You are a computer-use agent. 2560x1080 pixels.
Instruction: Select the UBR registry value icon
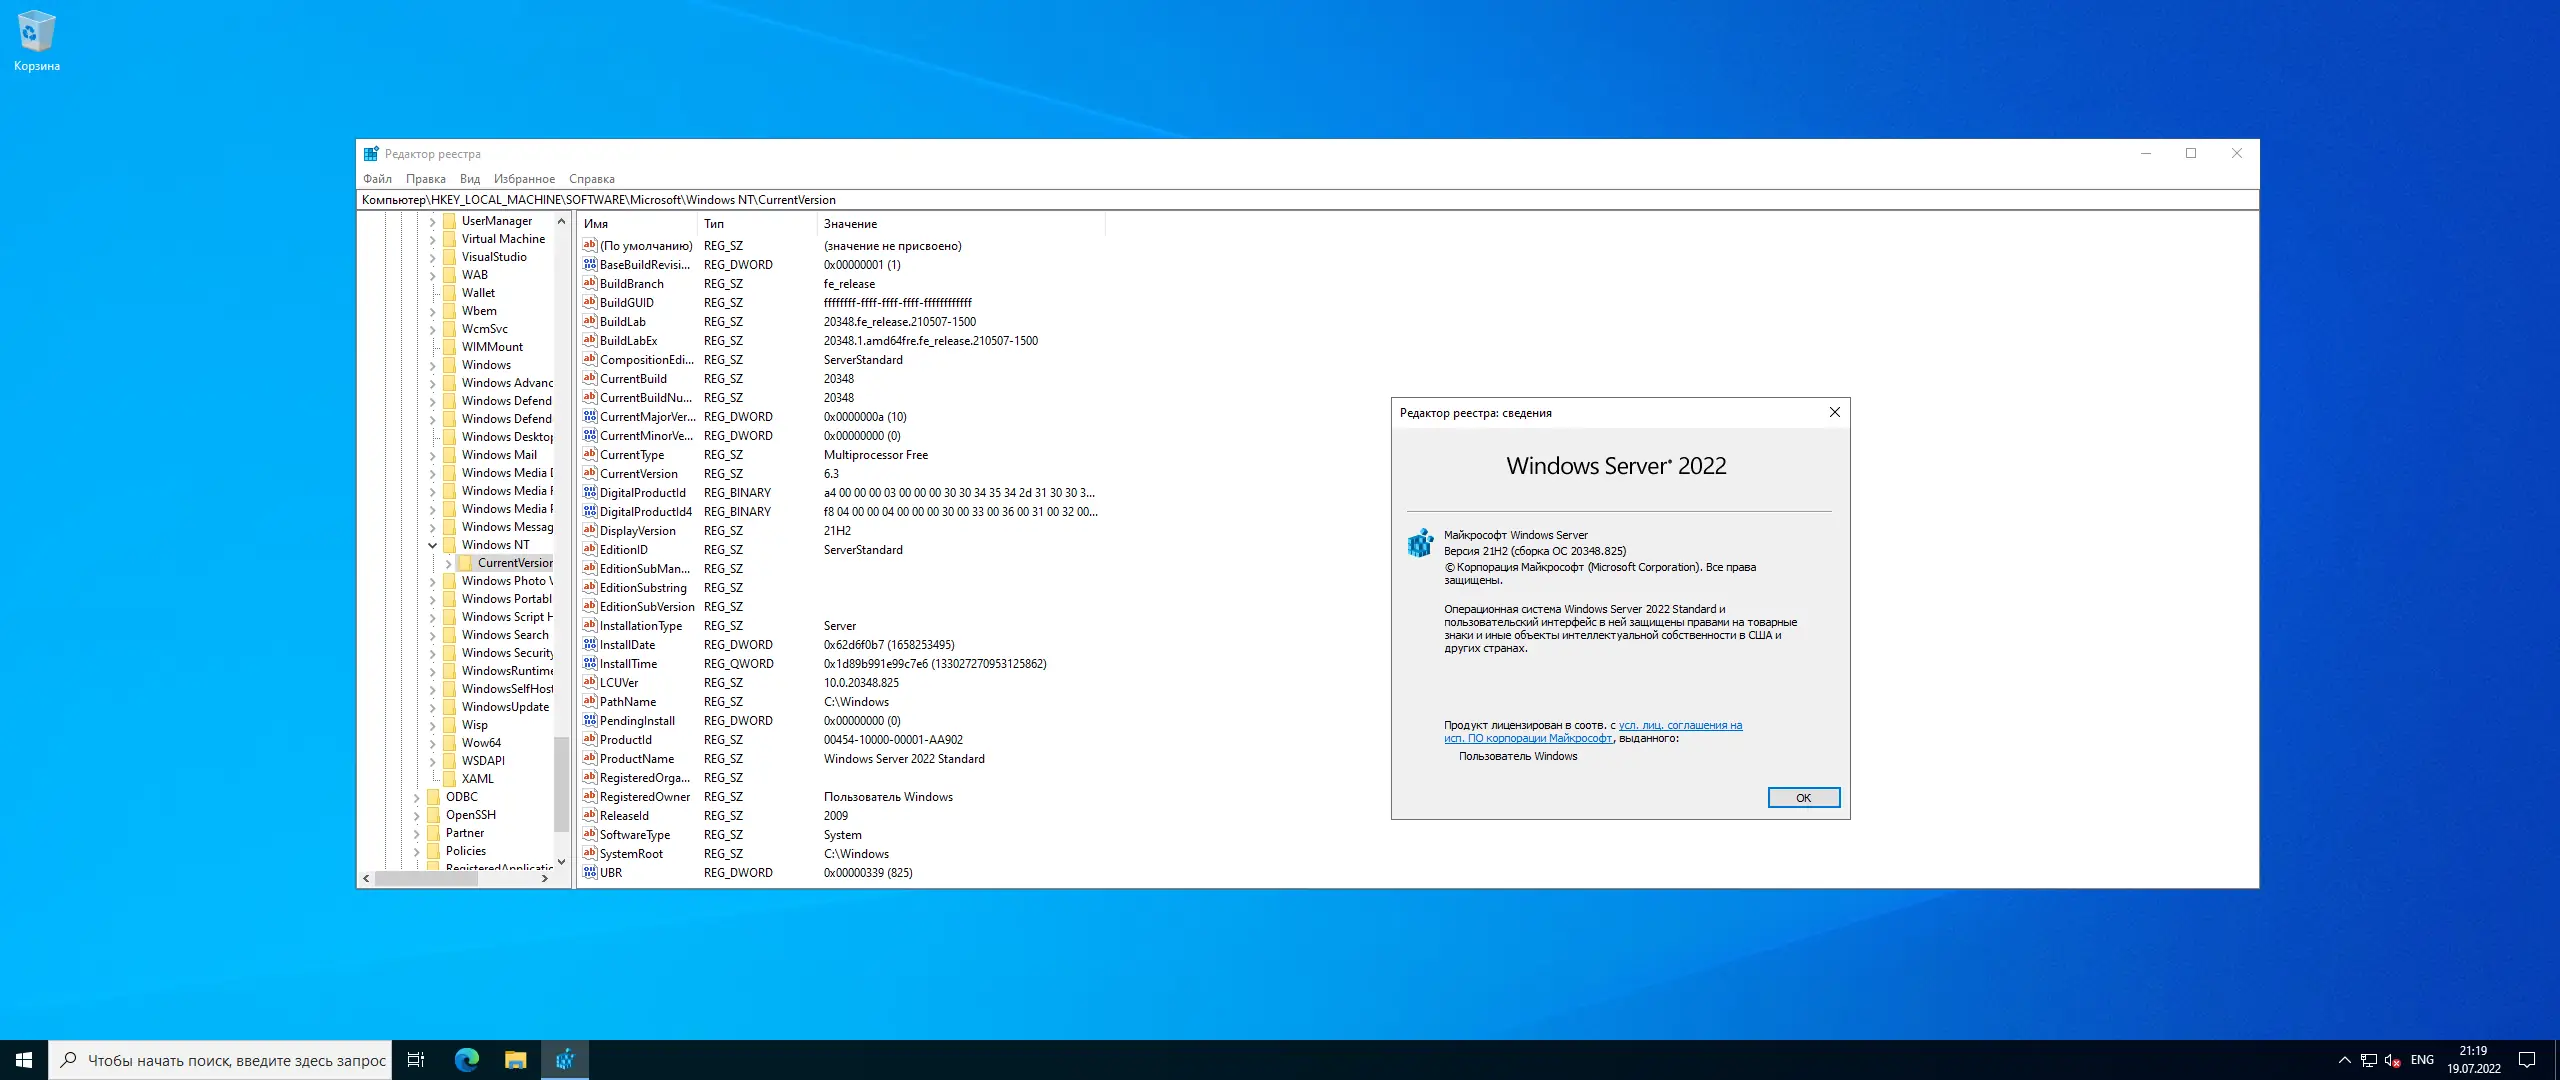(x=590, y=873)
